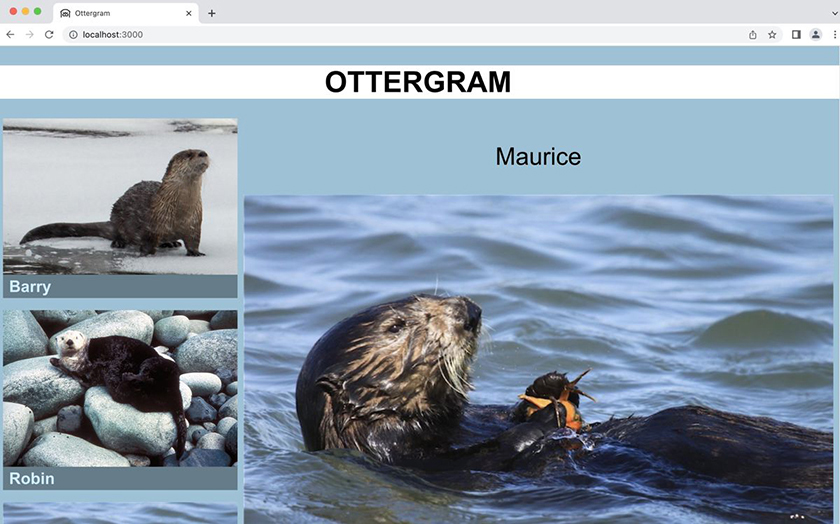840x524 pixels.
Task: Go back using the browser back arrow
Action: pos(10,34)
